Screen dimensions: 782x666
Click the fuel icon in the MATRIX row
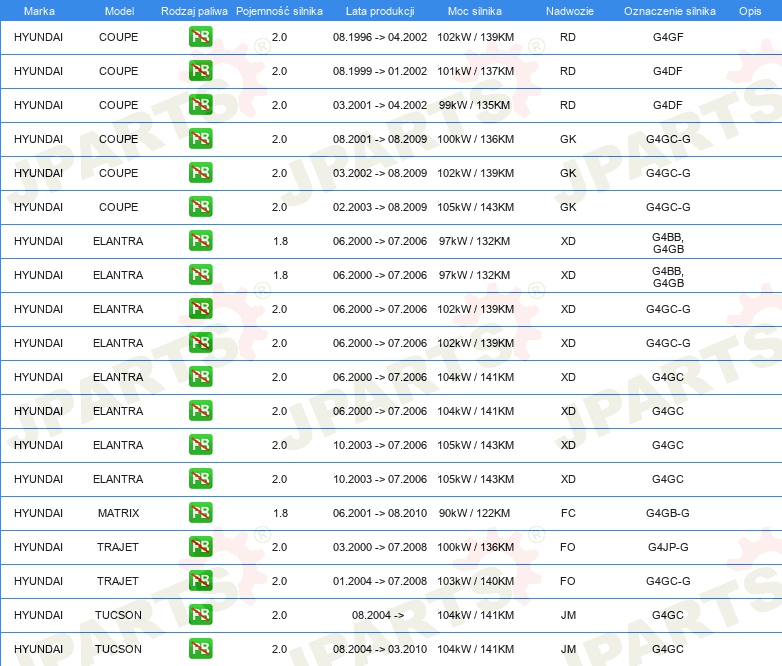pos(200,513)
